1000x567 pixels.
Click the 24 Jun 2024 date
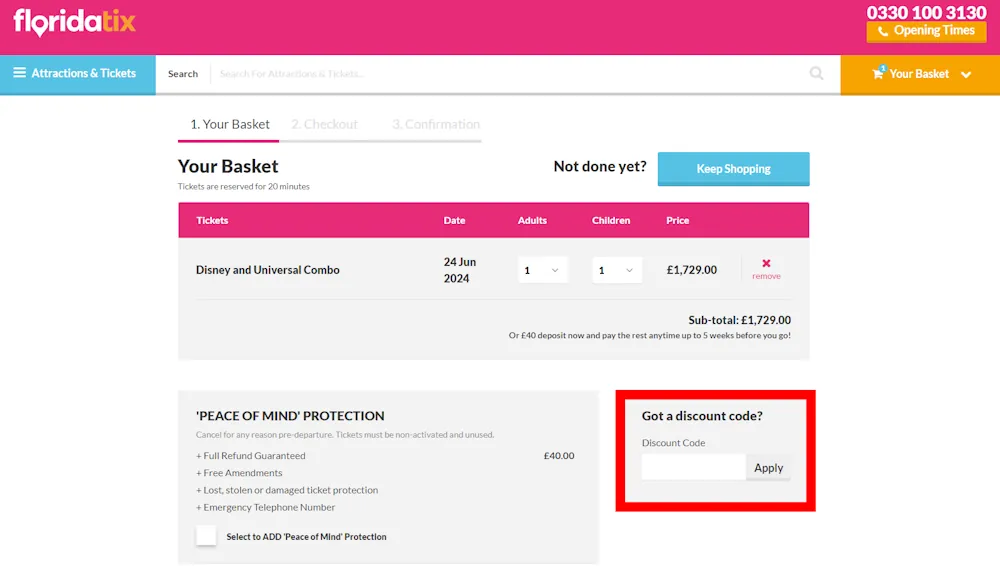coord(460,270)
